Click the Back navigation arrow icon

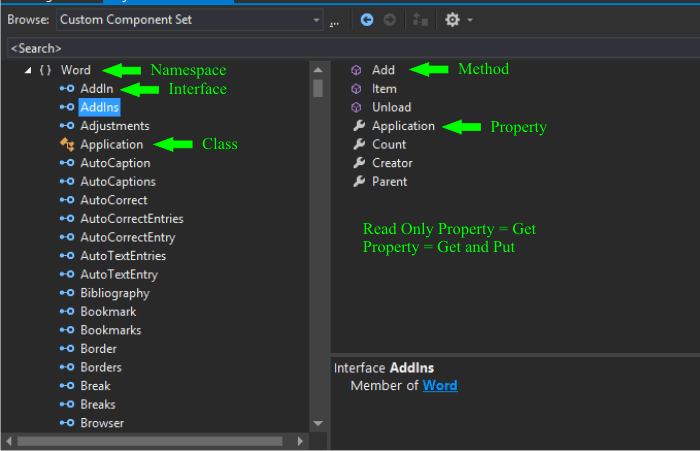click(367, 20)
